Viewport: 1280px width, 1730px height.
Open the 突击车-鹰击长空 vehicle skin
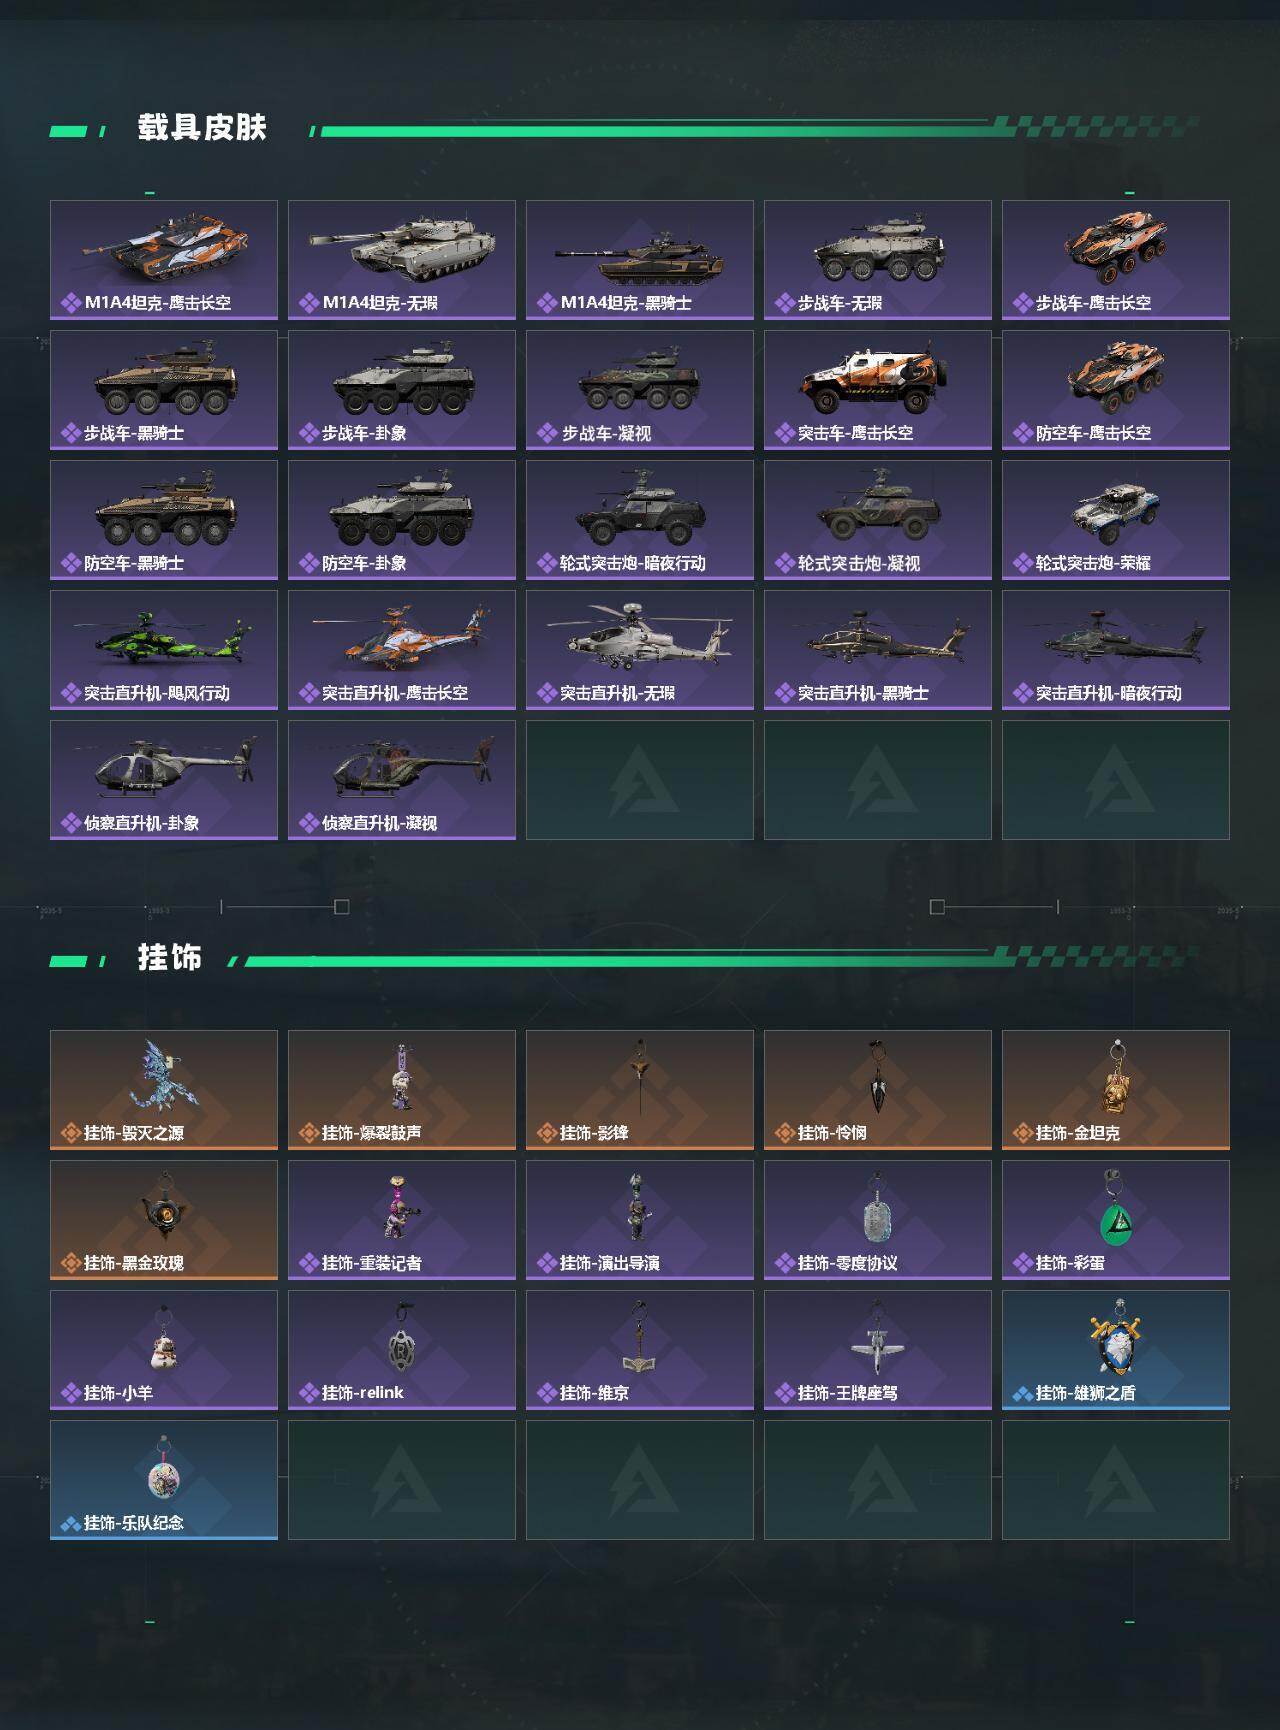tap(878, 390)
